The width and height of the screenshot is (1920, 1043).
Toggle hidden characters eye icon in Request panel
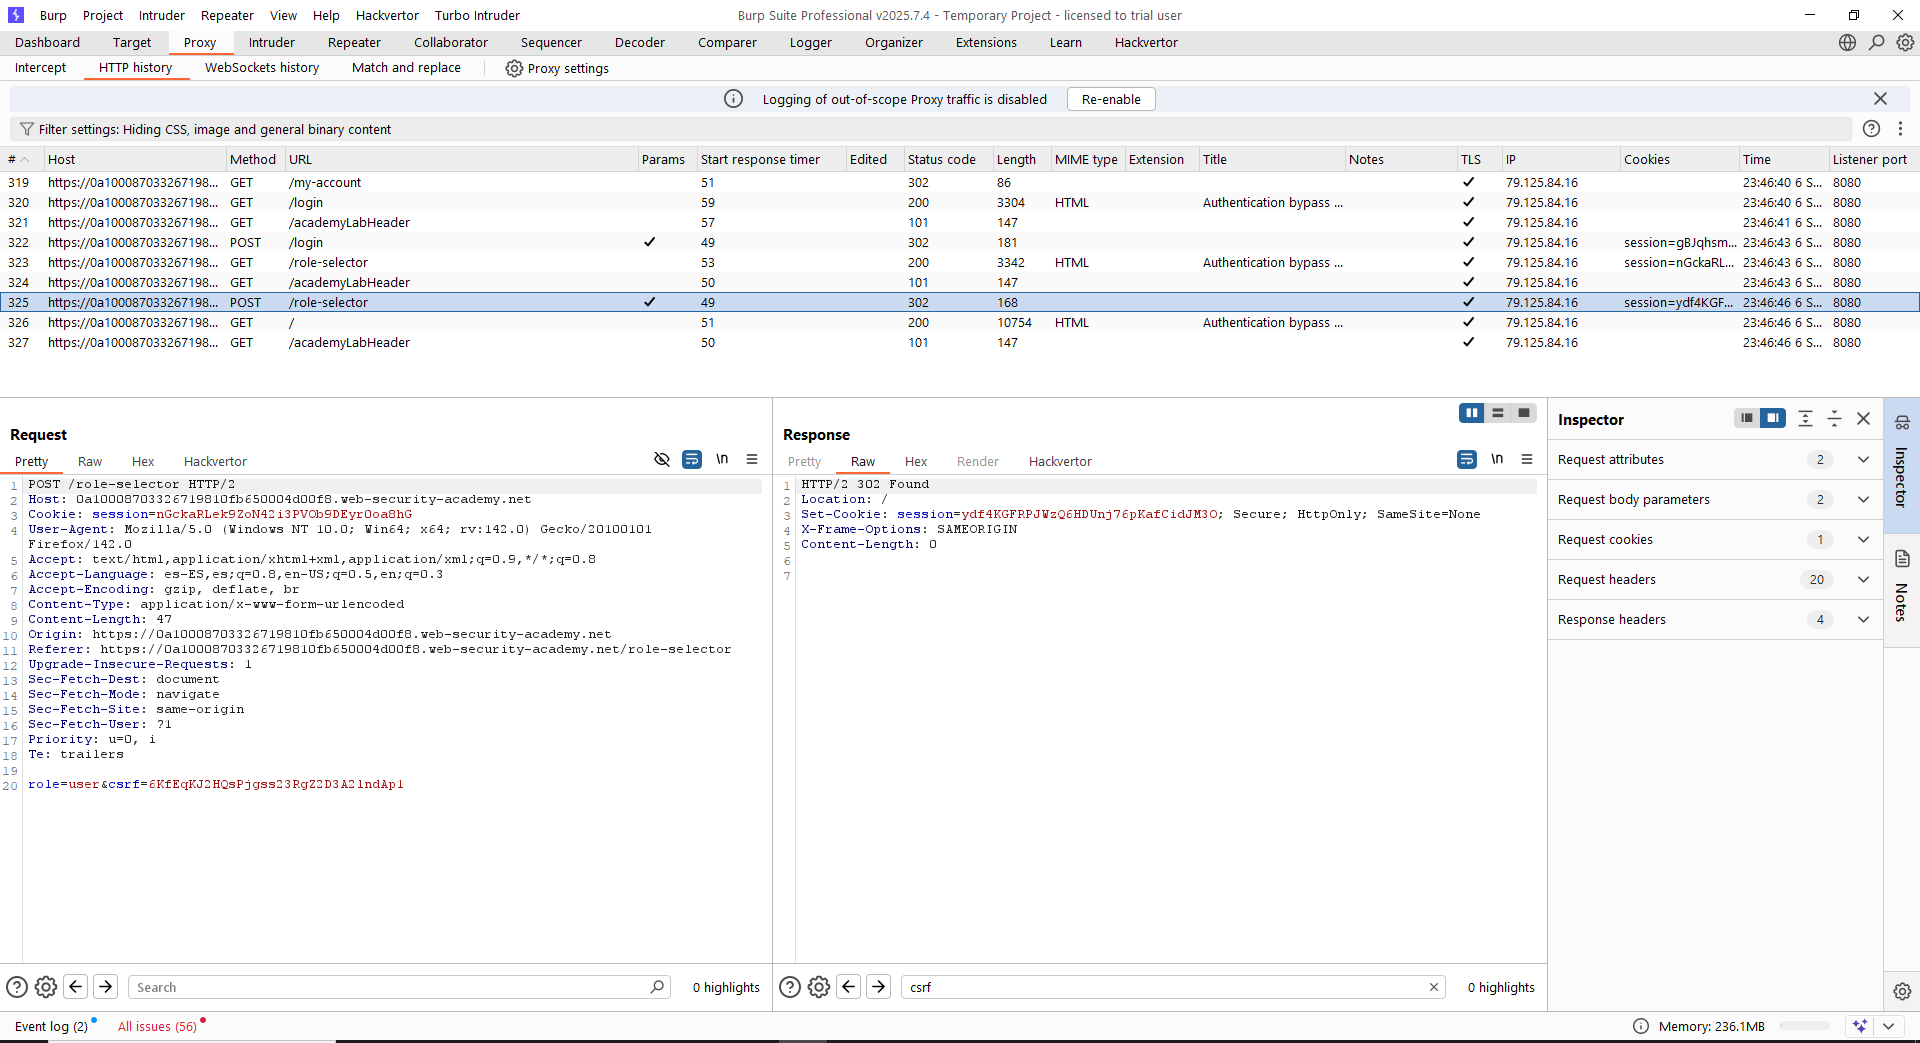(x=661, y=459)
